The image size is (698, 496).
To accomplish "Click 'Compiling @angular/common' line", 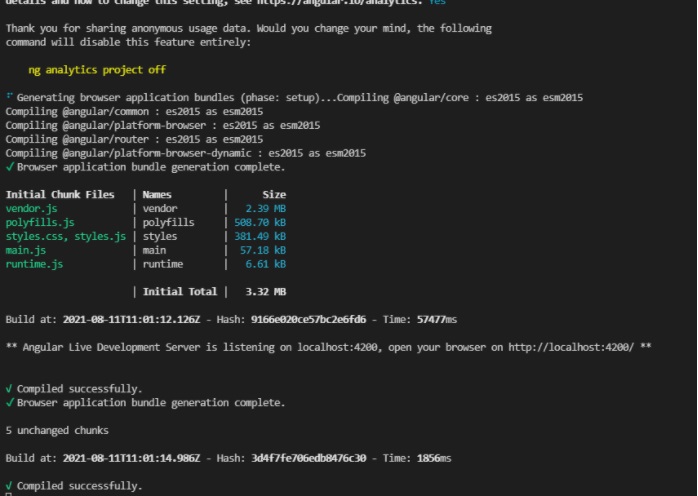I will [134, 111].
